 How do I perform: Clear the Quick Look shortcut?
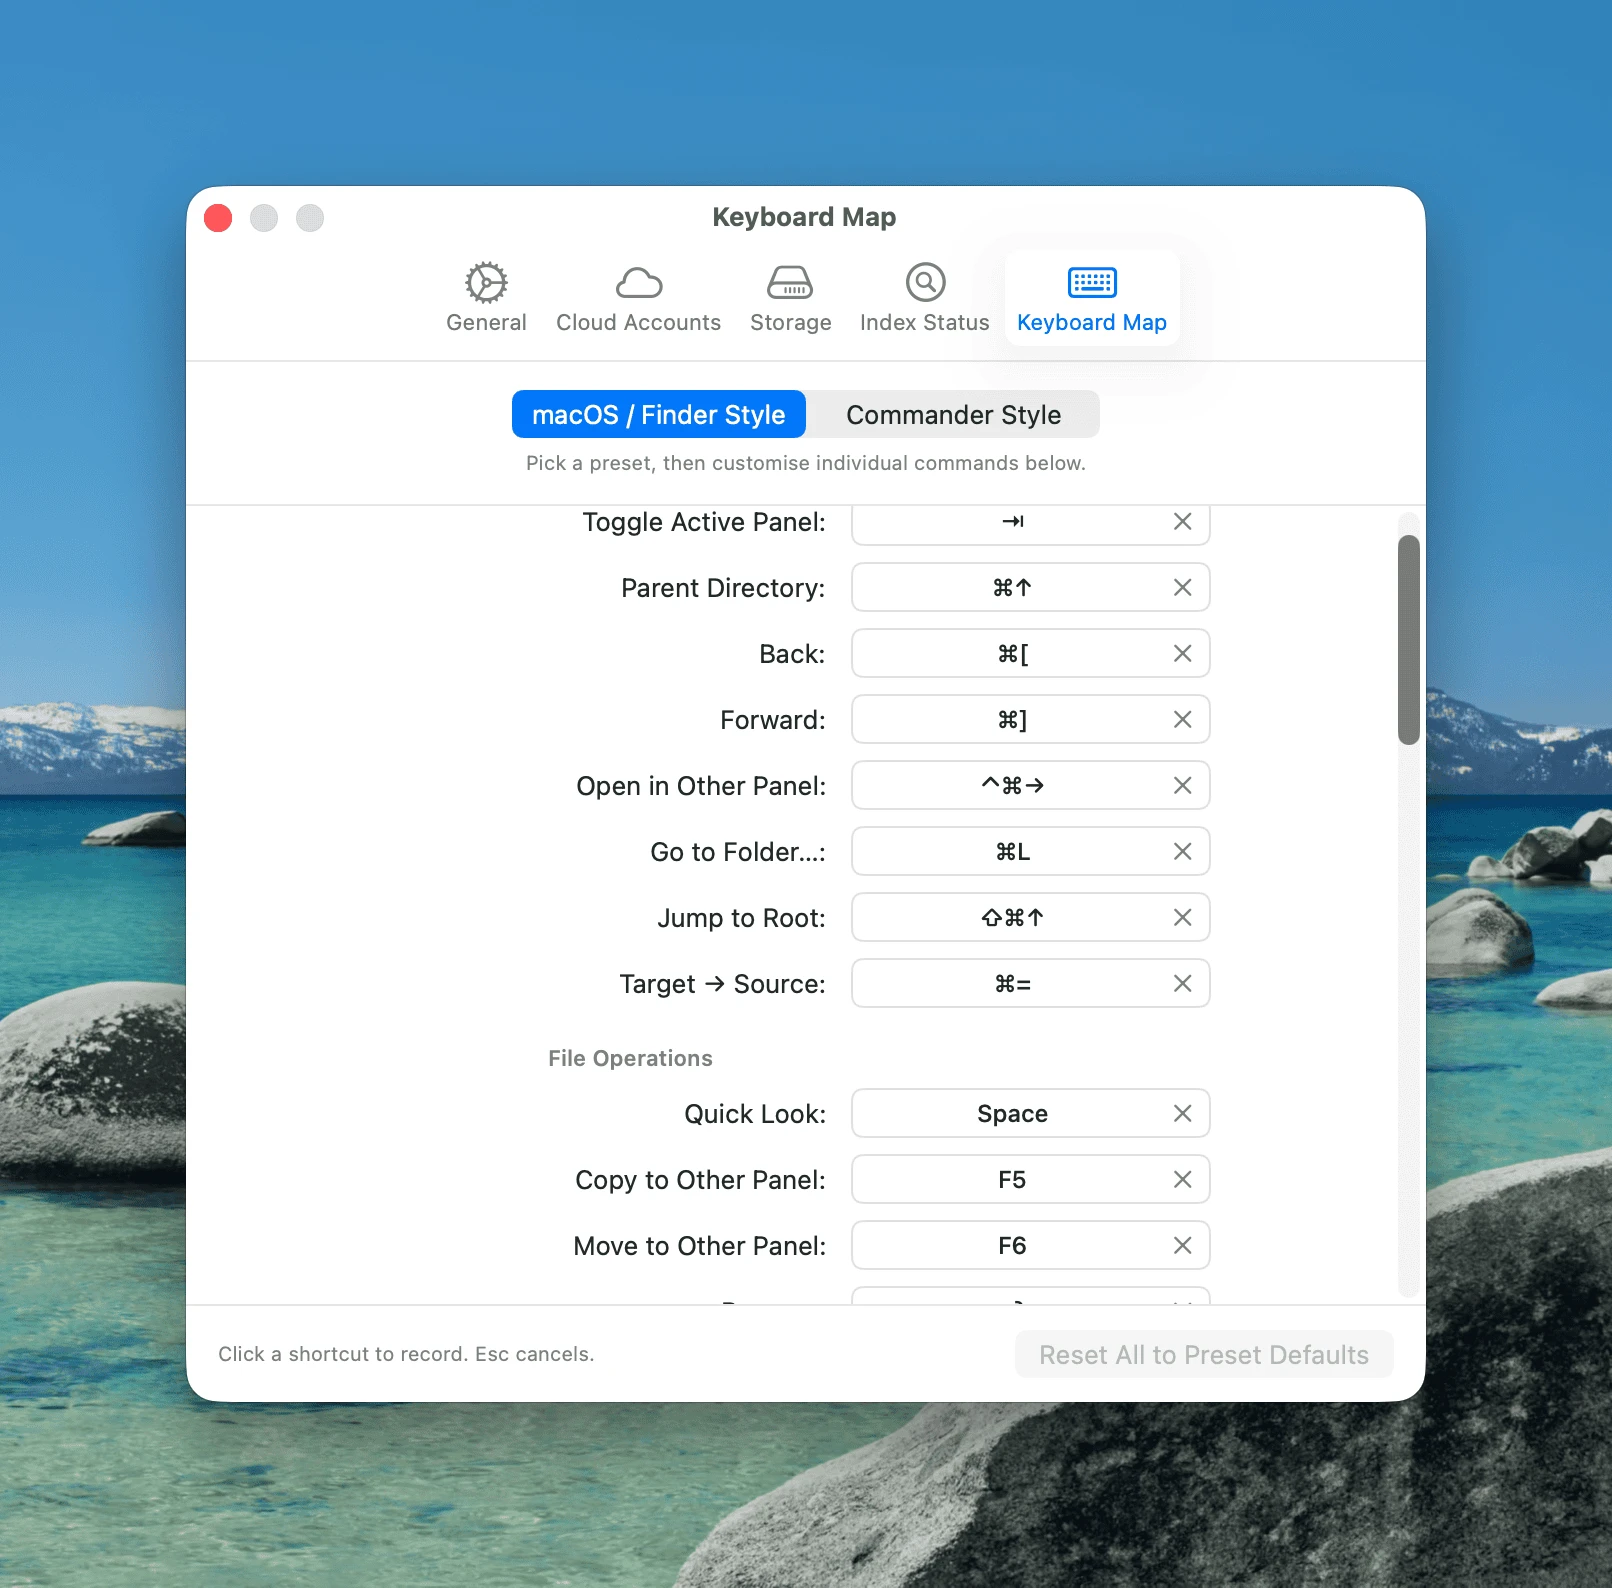tap(1182, 1113)
